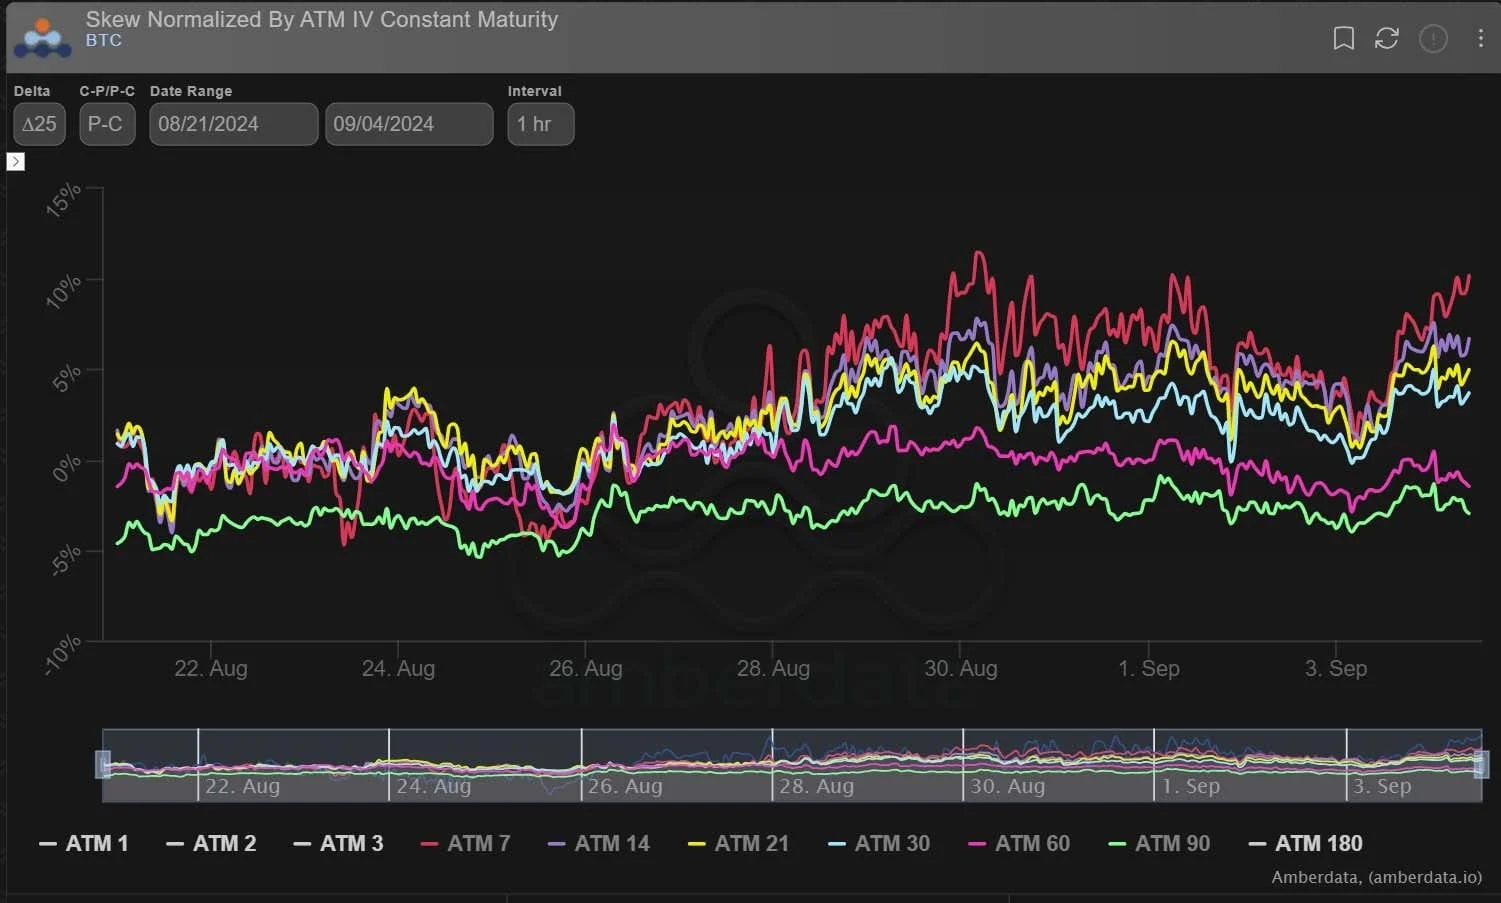
Task: Open the vertical three-dot options menu
Action: 1480,38
